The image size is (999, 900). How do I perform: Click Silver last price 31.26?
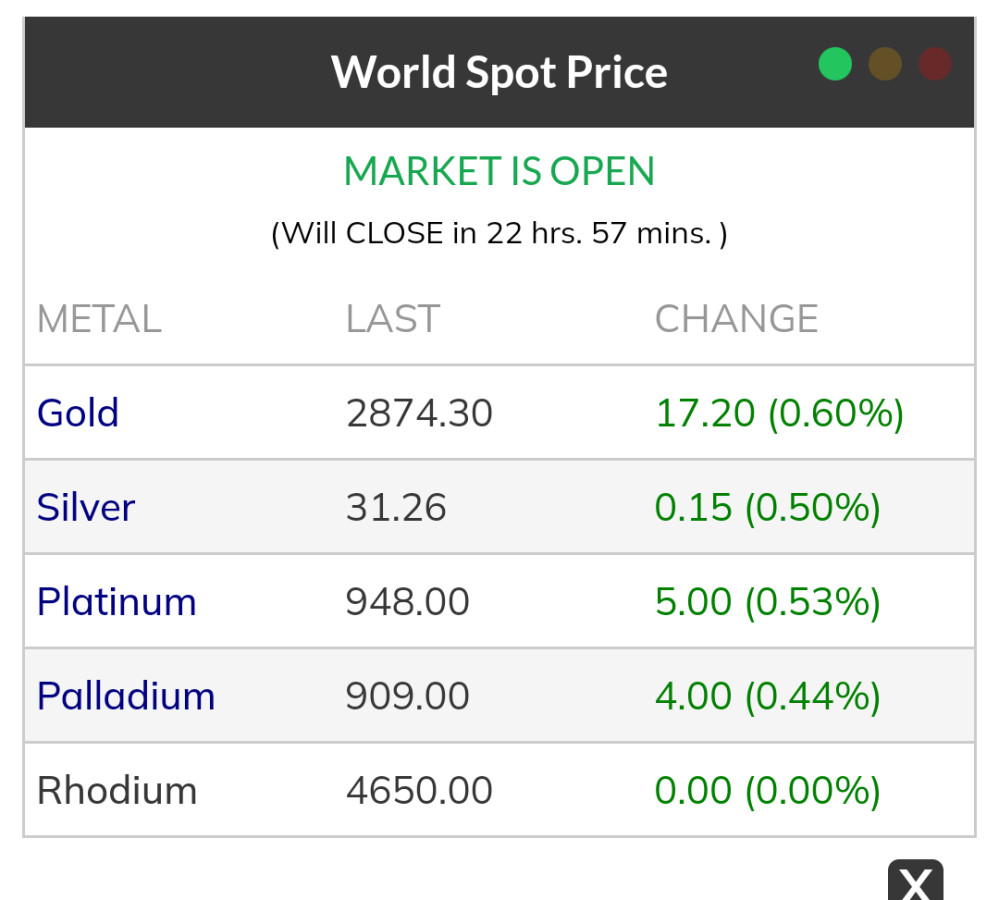(x=396, y=507)
